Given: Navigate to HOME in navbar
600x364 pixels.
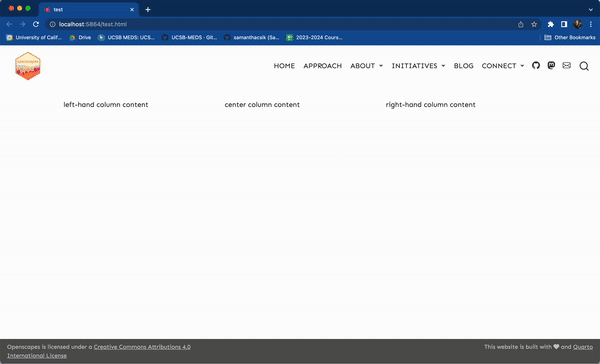Looking at the screenshot, I should 284,66.
